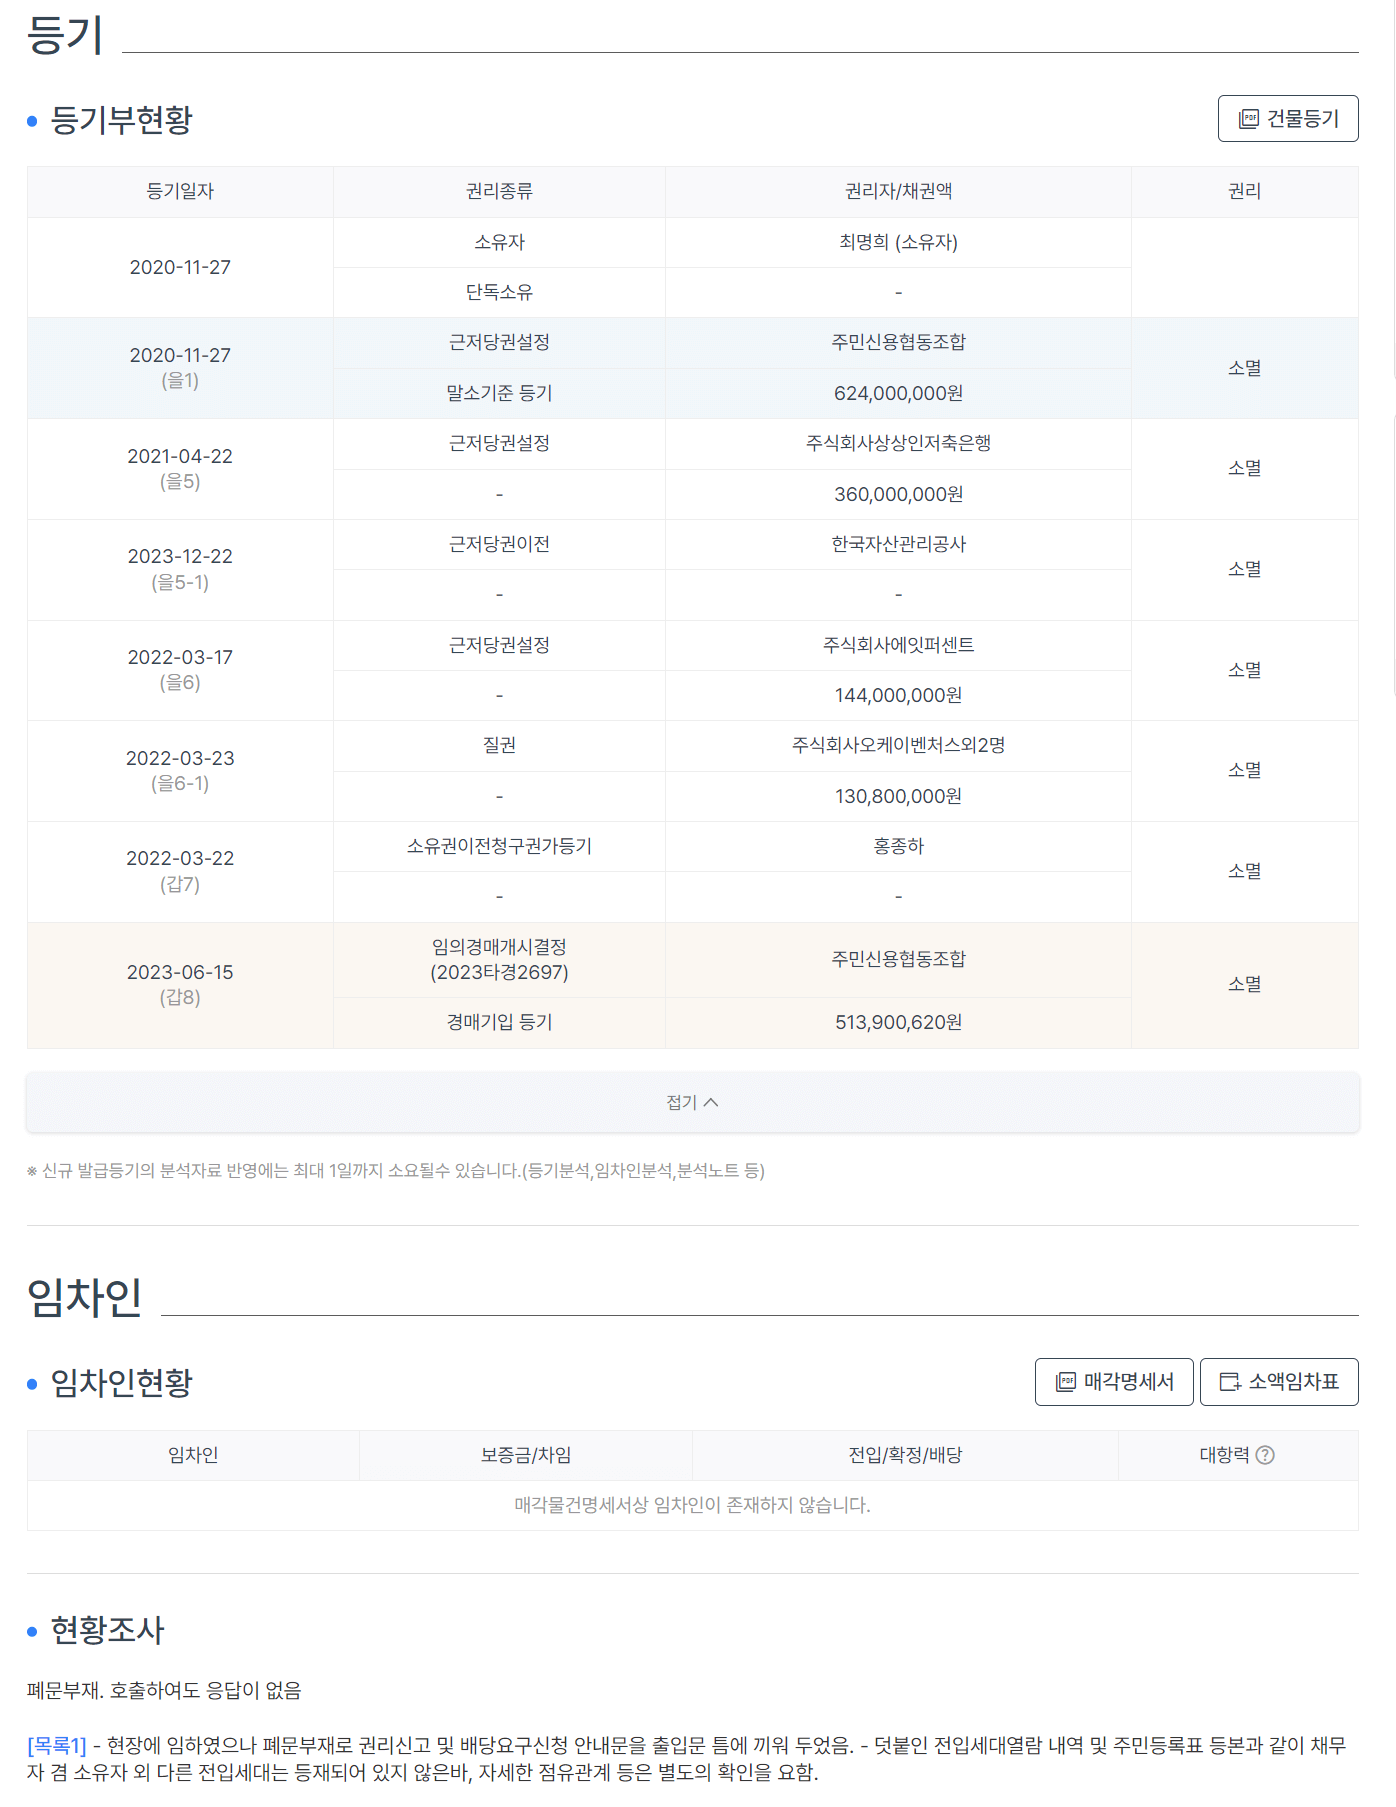The image size is (1396, 1807).
Task: Click the PDF icon inside 매각명세서 button
Action: pos(1066,1382)
